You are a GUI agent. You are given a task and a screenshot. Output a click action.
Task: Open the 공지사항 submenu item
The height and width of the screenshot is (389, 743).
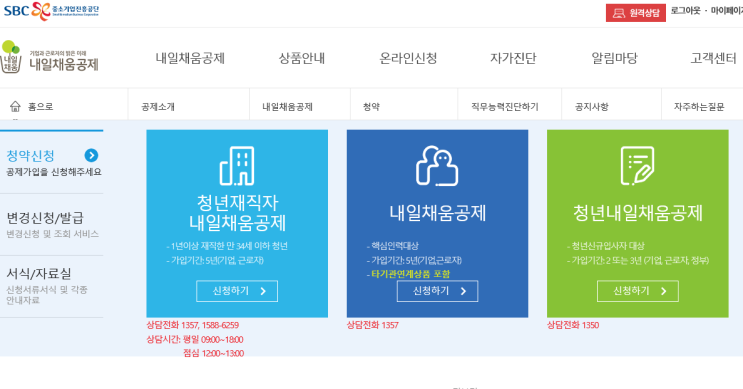click(591, 107)
